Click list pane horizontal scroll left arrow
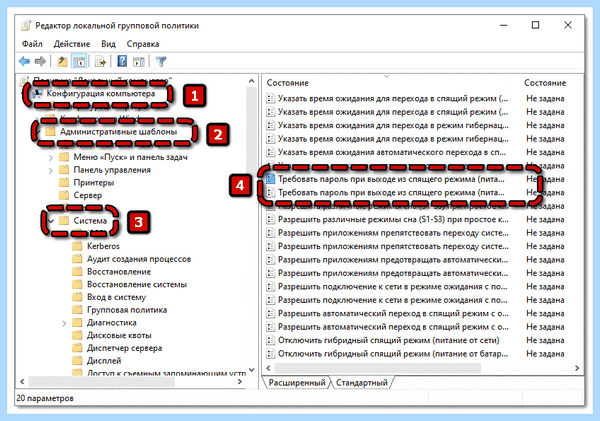600x421 pixels. pos(268,368)
